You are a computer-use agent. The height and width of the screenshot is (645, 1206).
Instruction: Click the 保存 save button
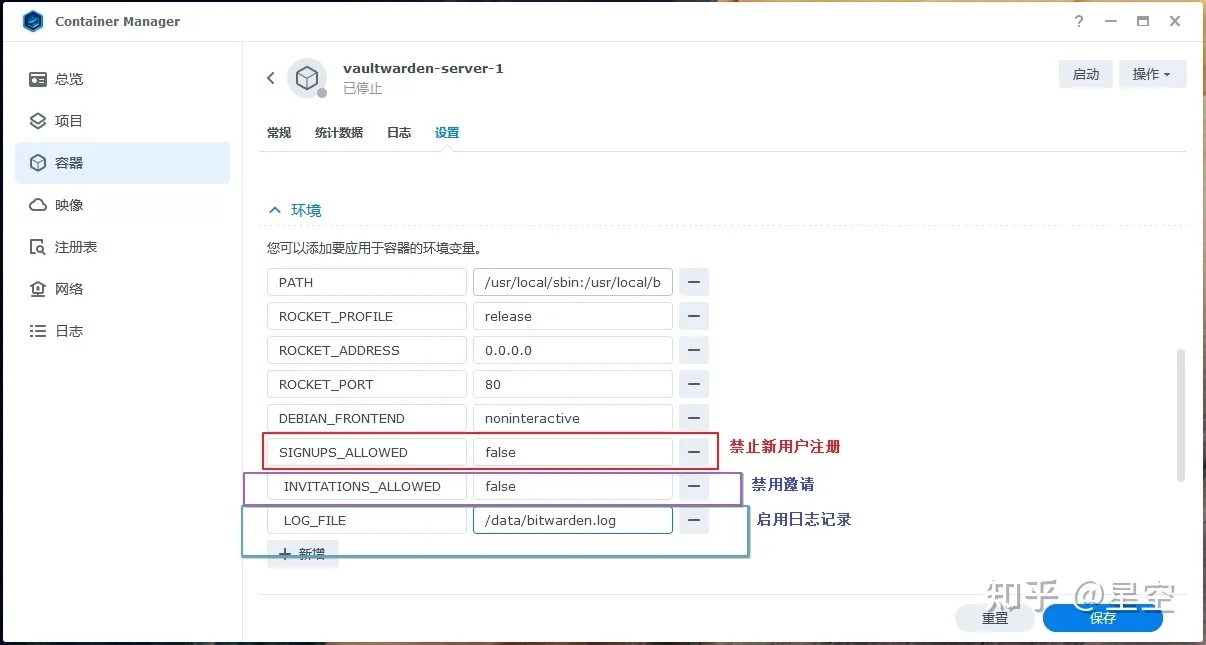click(x=1102, y=618)
